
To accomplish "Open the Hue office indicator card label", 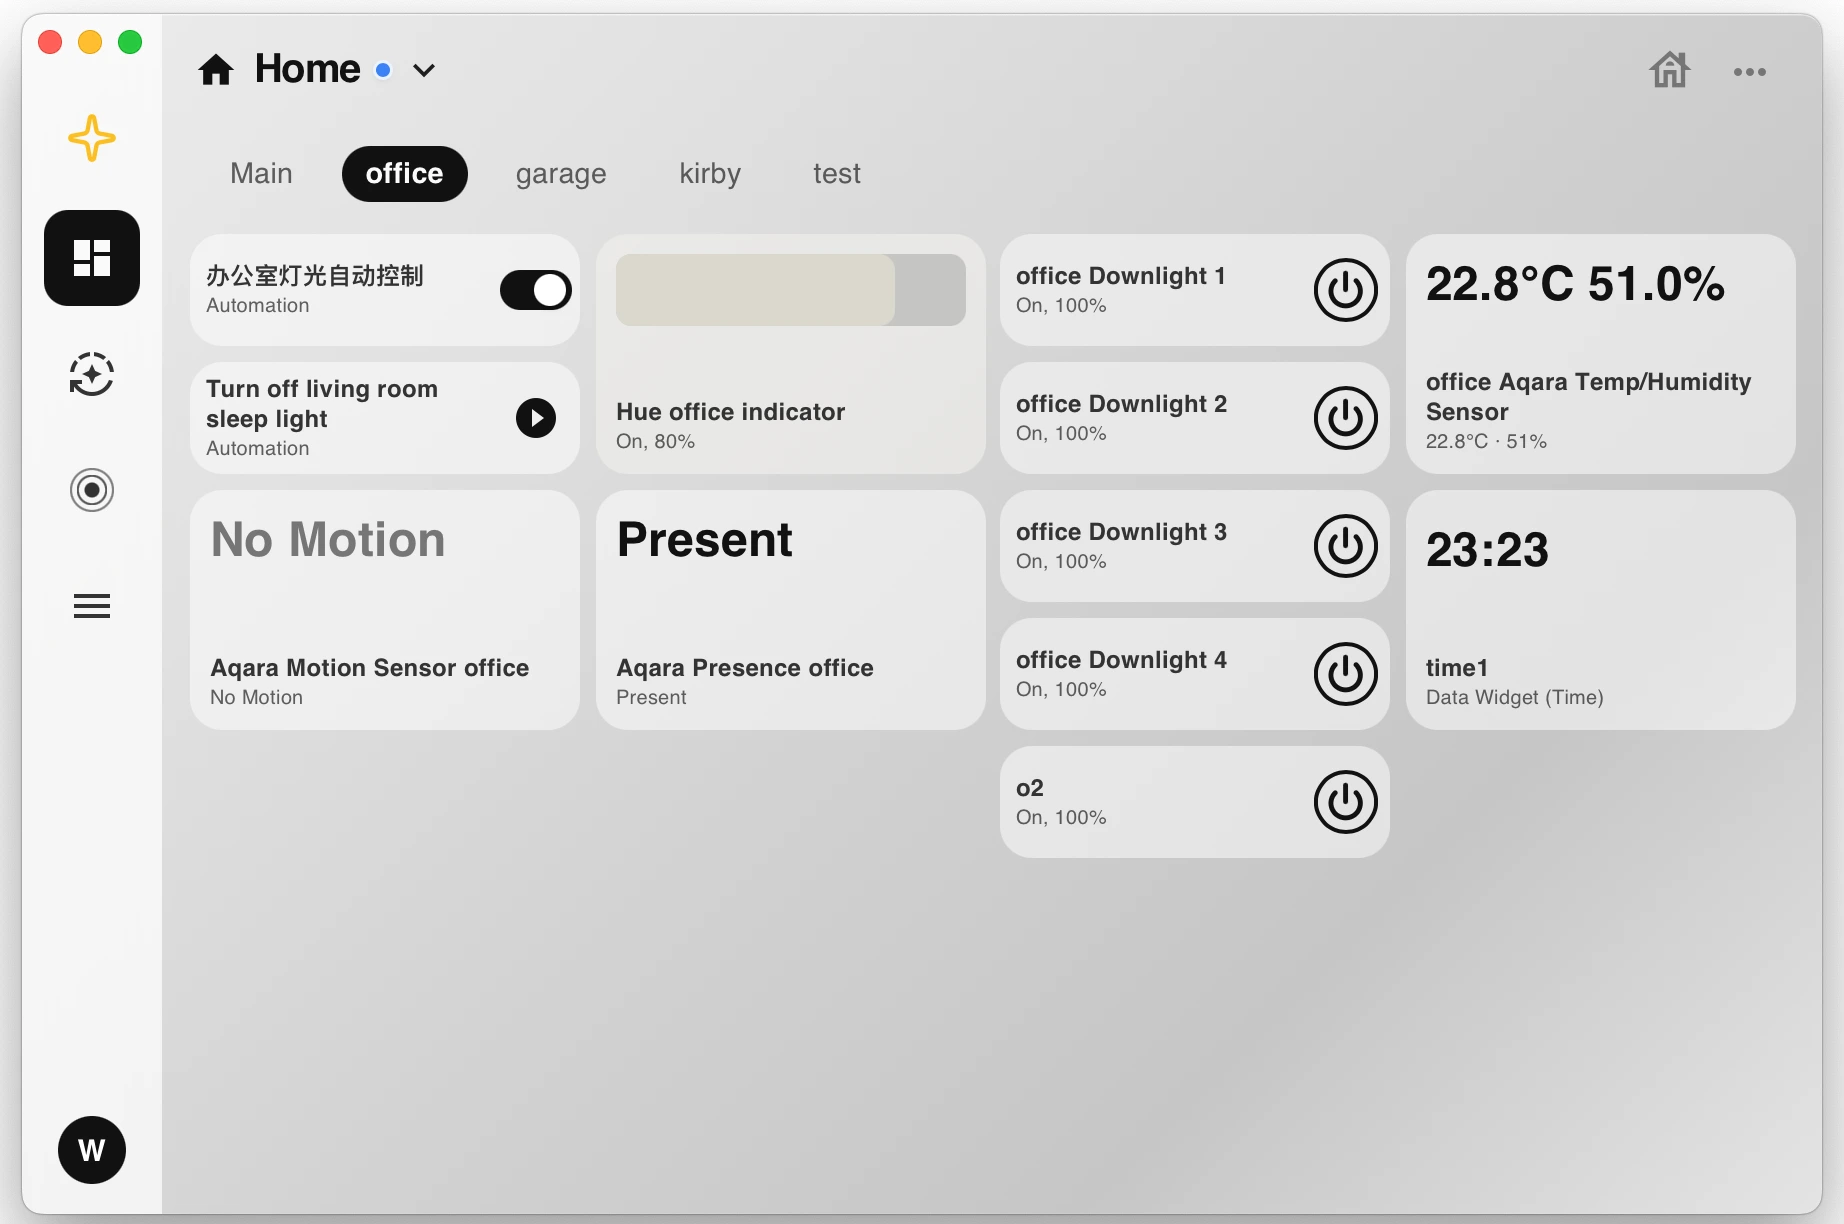I will coord(730,412).
